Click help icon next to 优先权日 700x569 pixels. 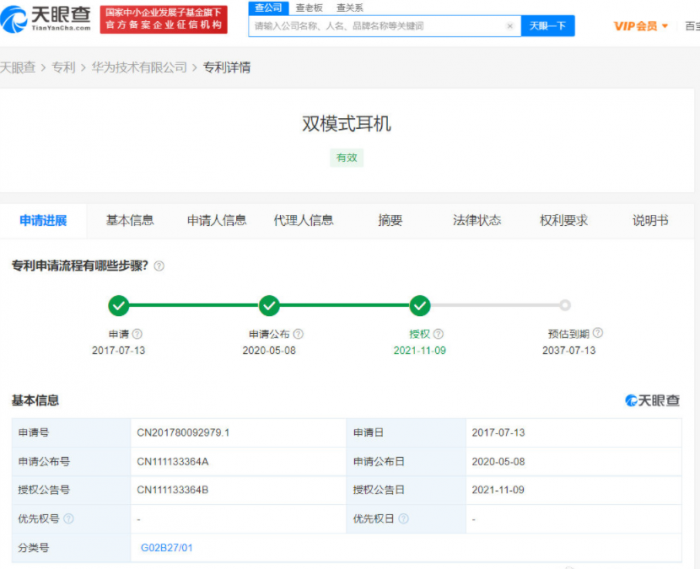[x=404, y=519]
